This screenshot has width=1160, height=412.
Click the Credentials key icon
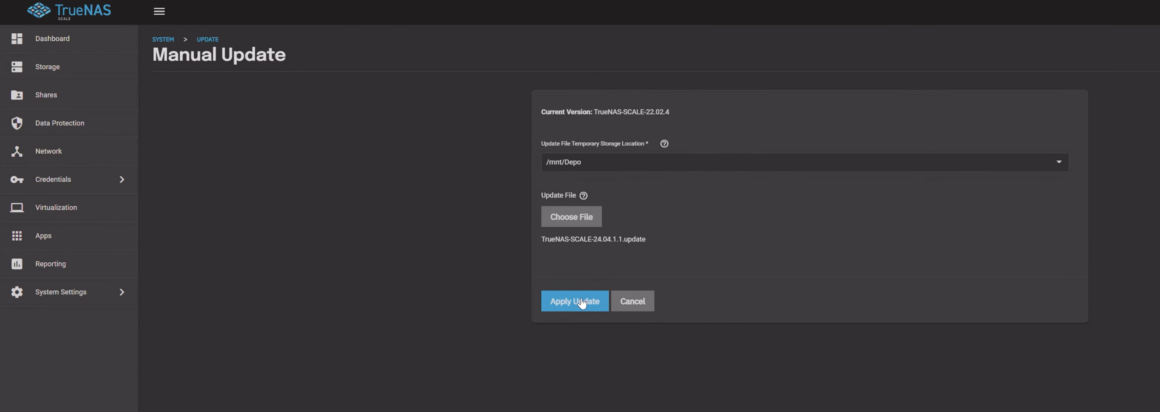point(17,180)
